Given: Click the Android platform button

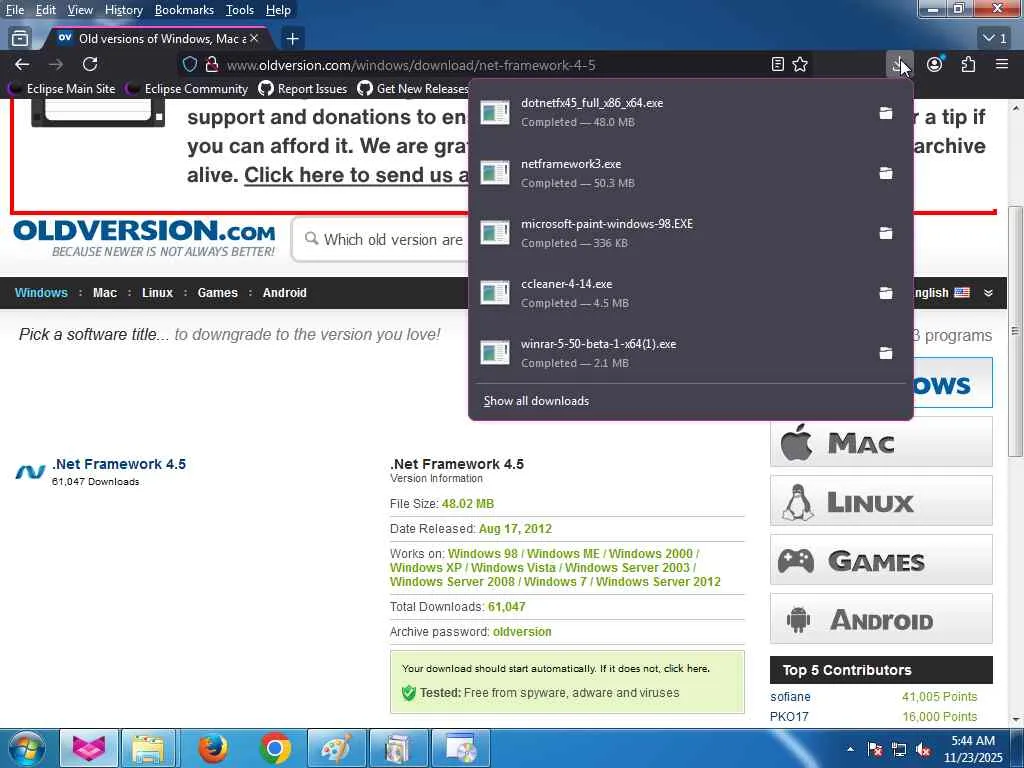Looking at the screenshot, I should 881,618.
